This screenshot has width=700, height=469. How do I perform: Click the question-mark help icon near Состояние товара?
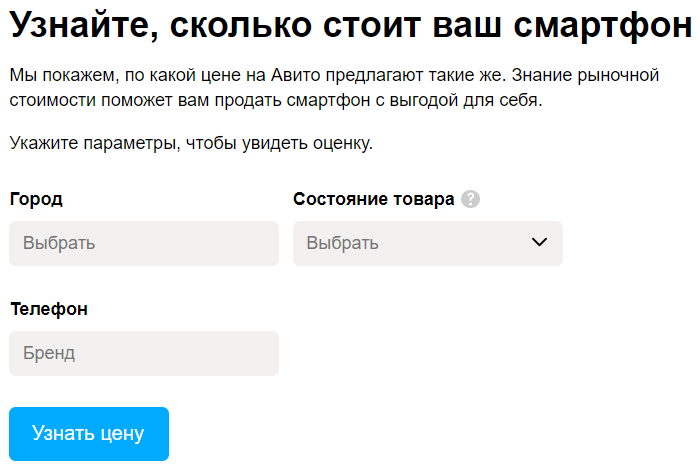pos(470,199)
